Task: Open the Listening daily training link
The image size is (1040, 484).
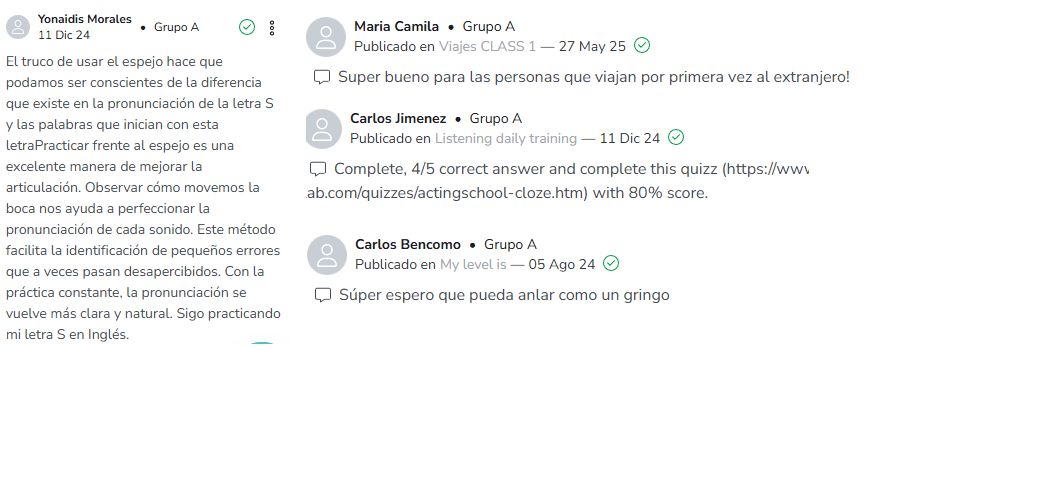Action: [506, 138]
